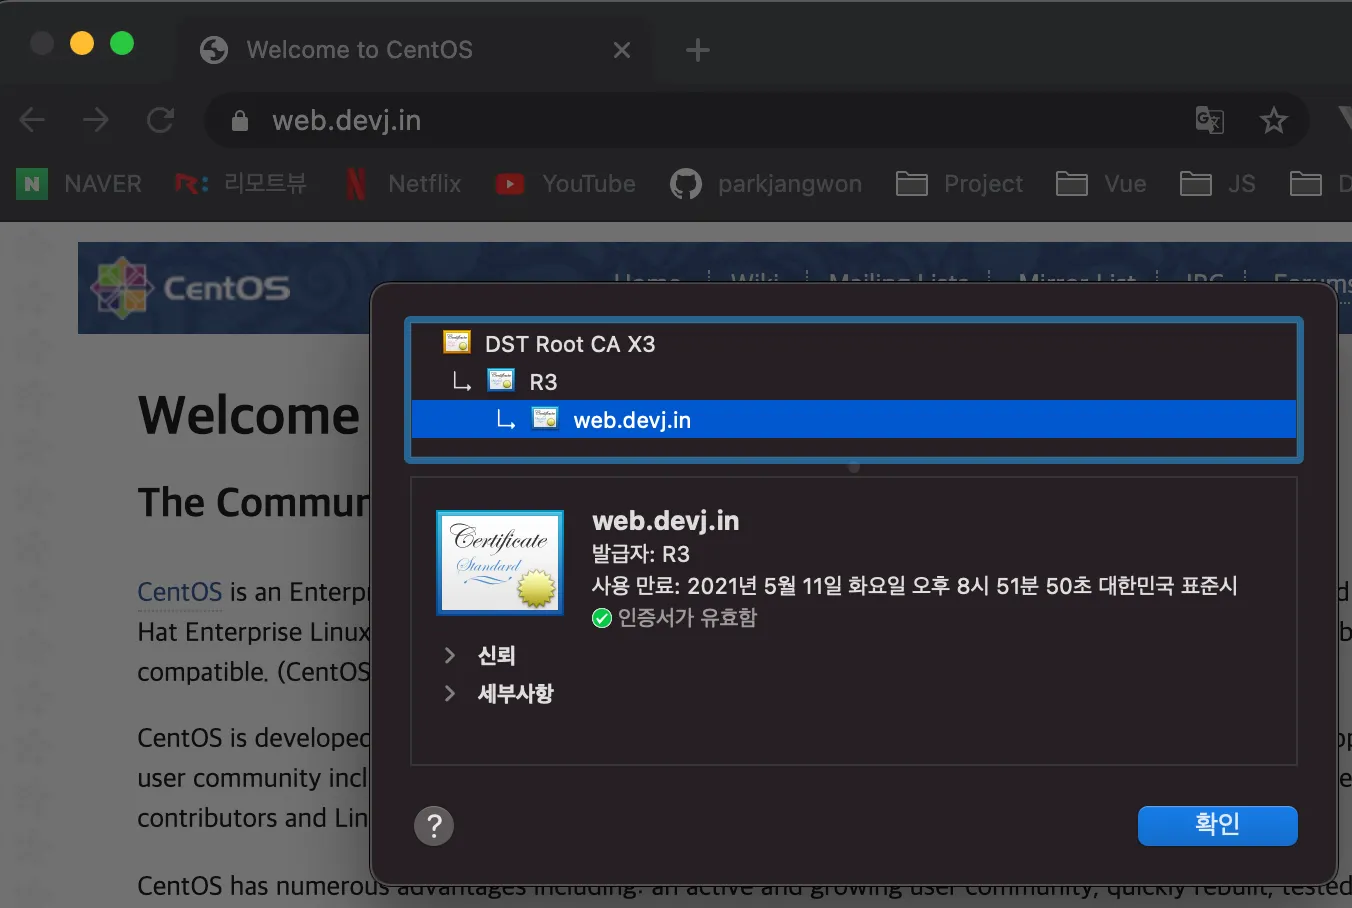
Task: Open the 리모트뷰 bookmark
Action: [241, 184]
